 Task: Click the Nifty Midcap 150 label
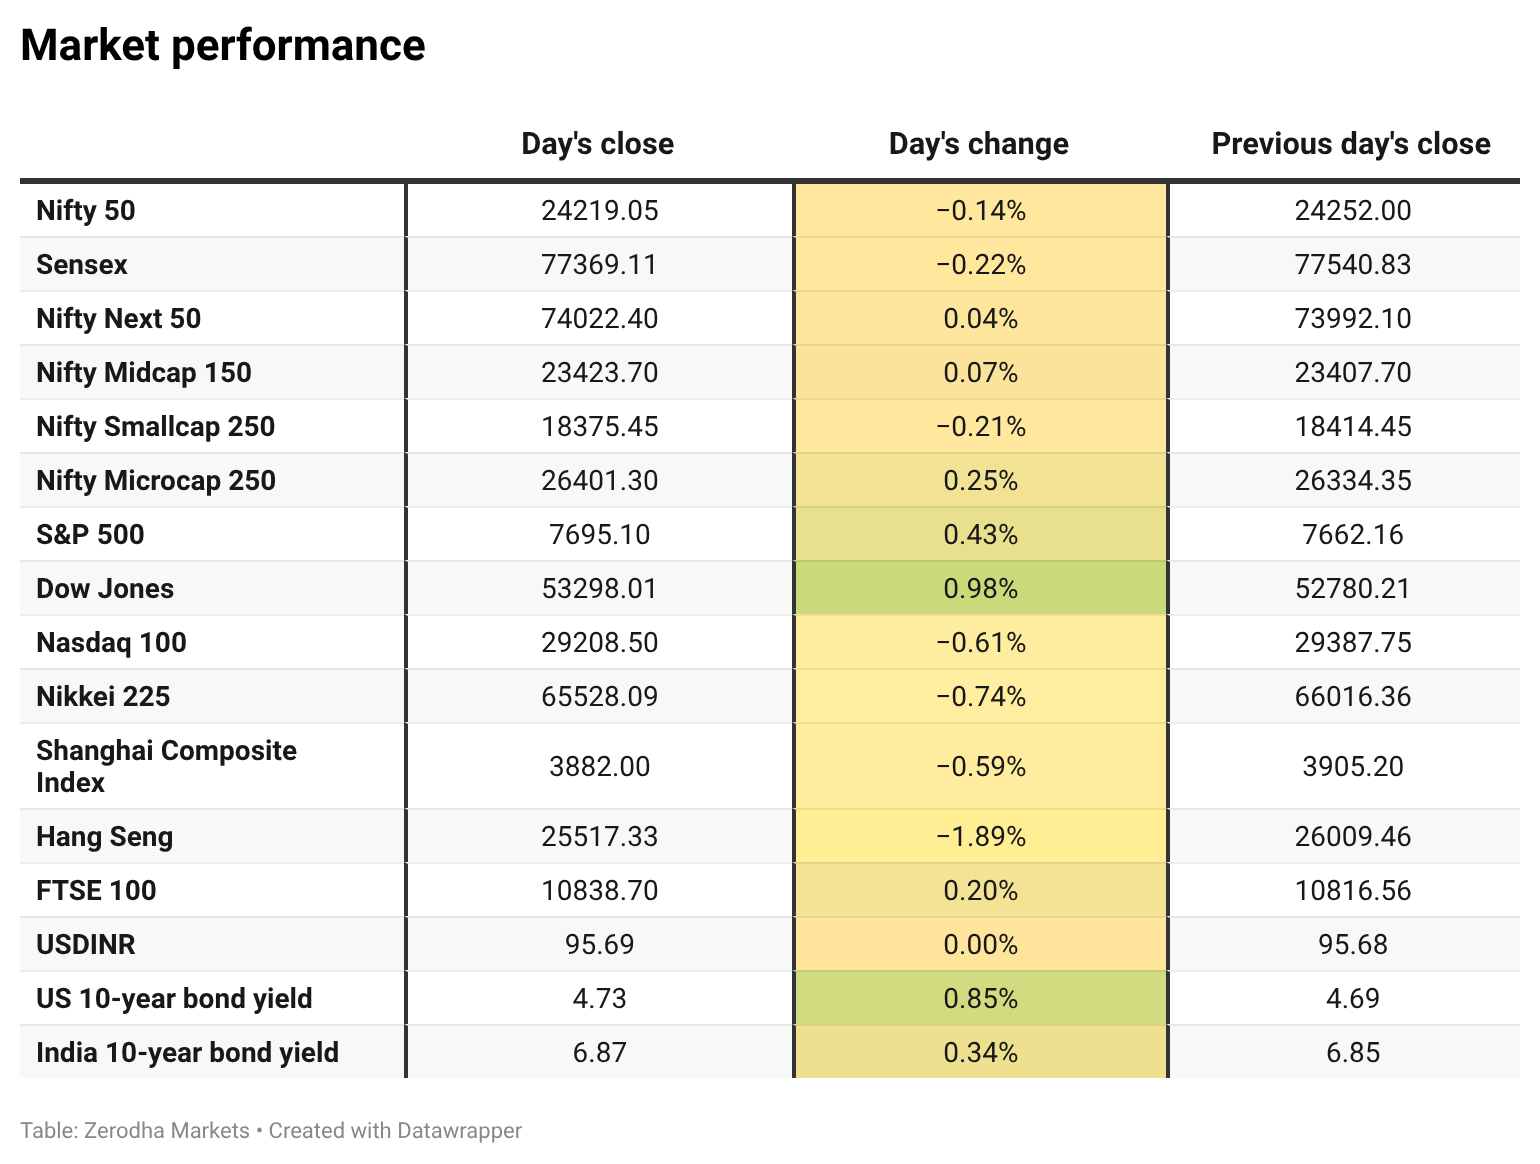click(144, 373)
